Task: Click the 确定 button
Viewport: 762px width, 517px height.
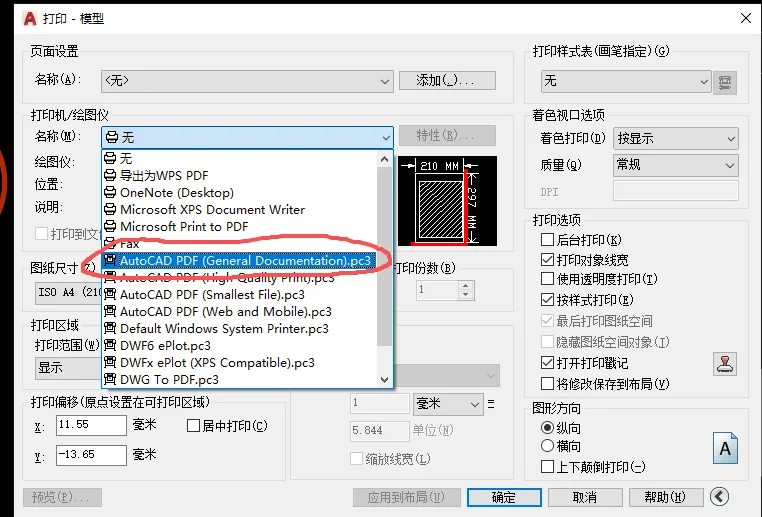Action: click(x=504, y=497)
